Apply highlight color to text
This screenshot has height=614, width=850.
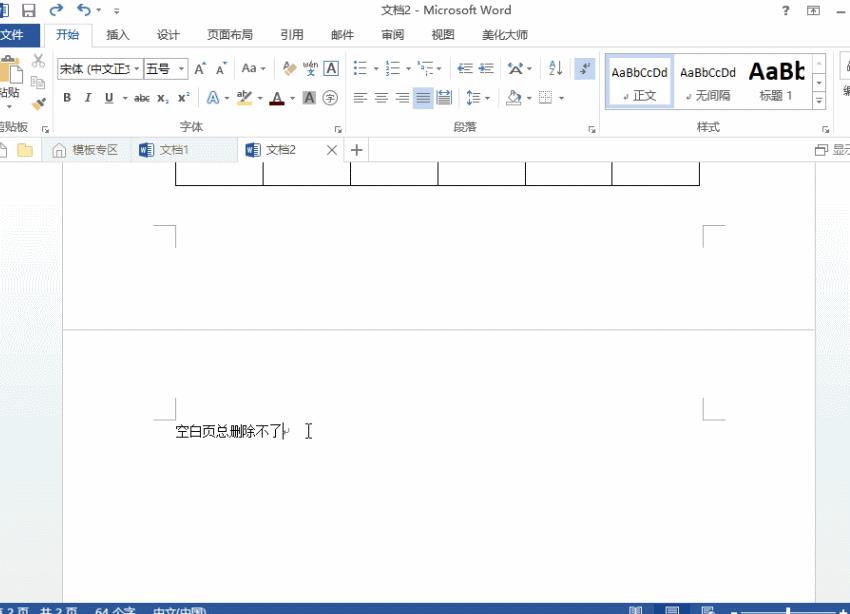click(x=243, y=97)
